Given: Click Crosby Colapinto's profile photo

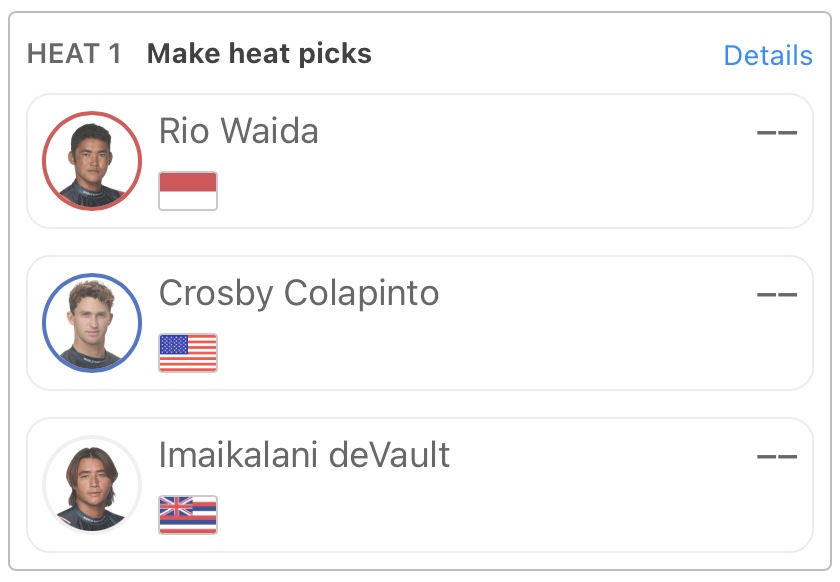Looking at the screenshot, I should (x=92, y=323).
